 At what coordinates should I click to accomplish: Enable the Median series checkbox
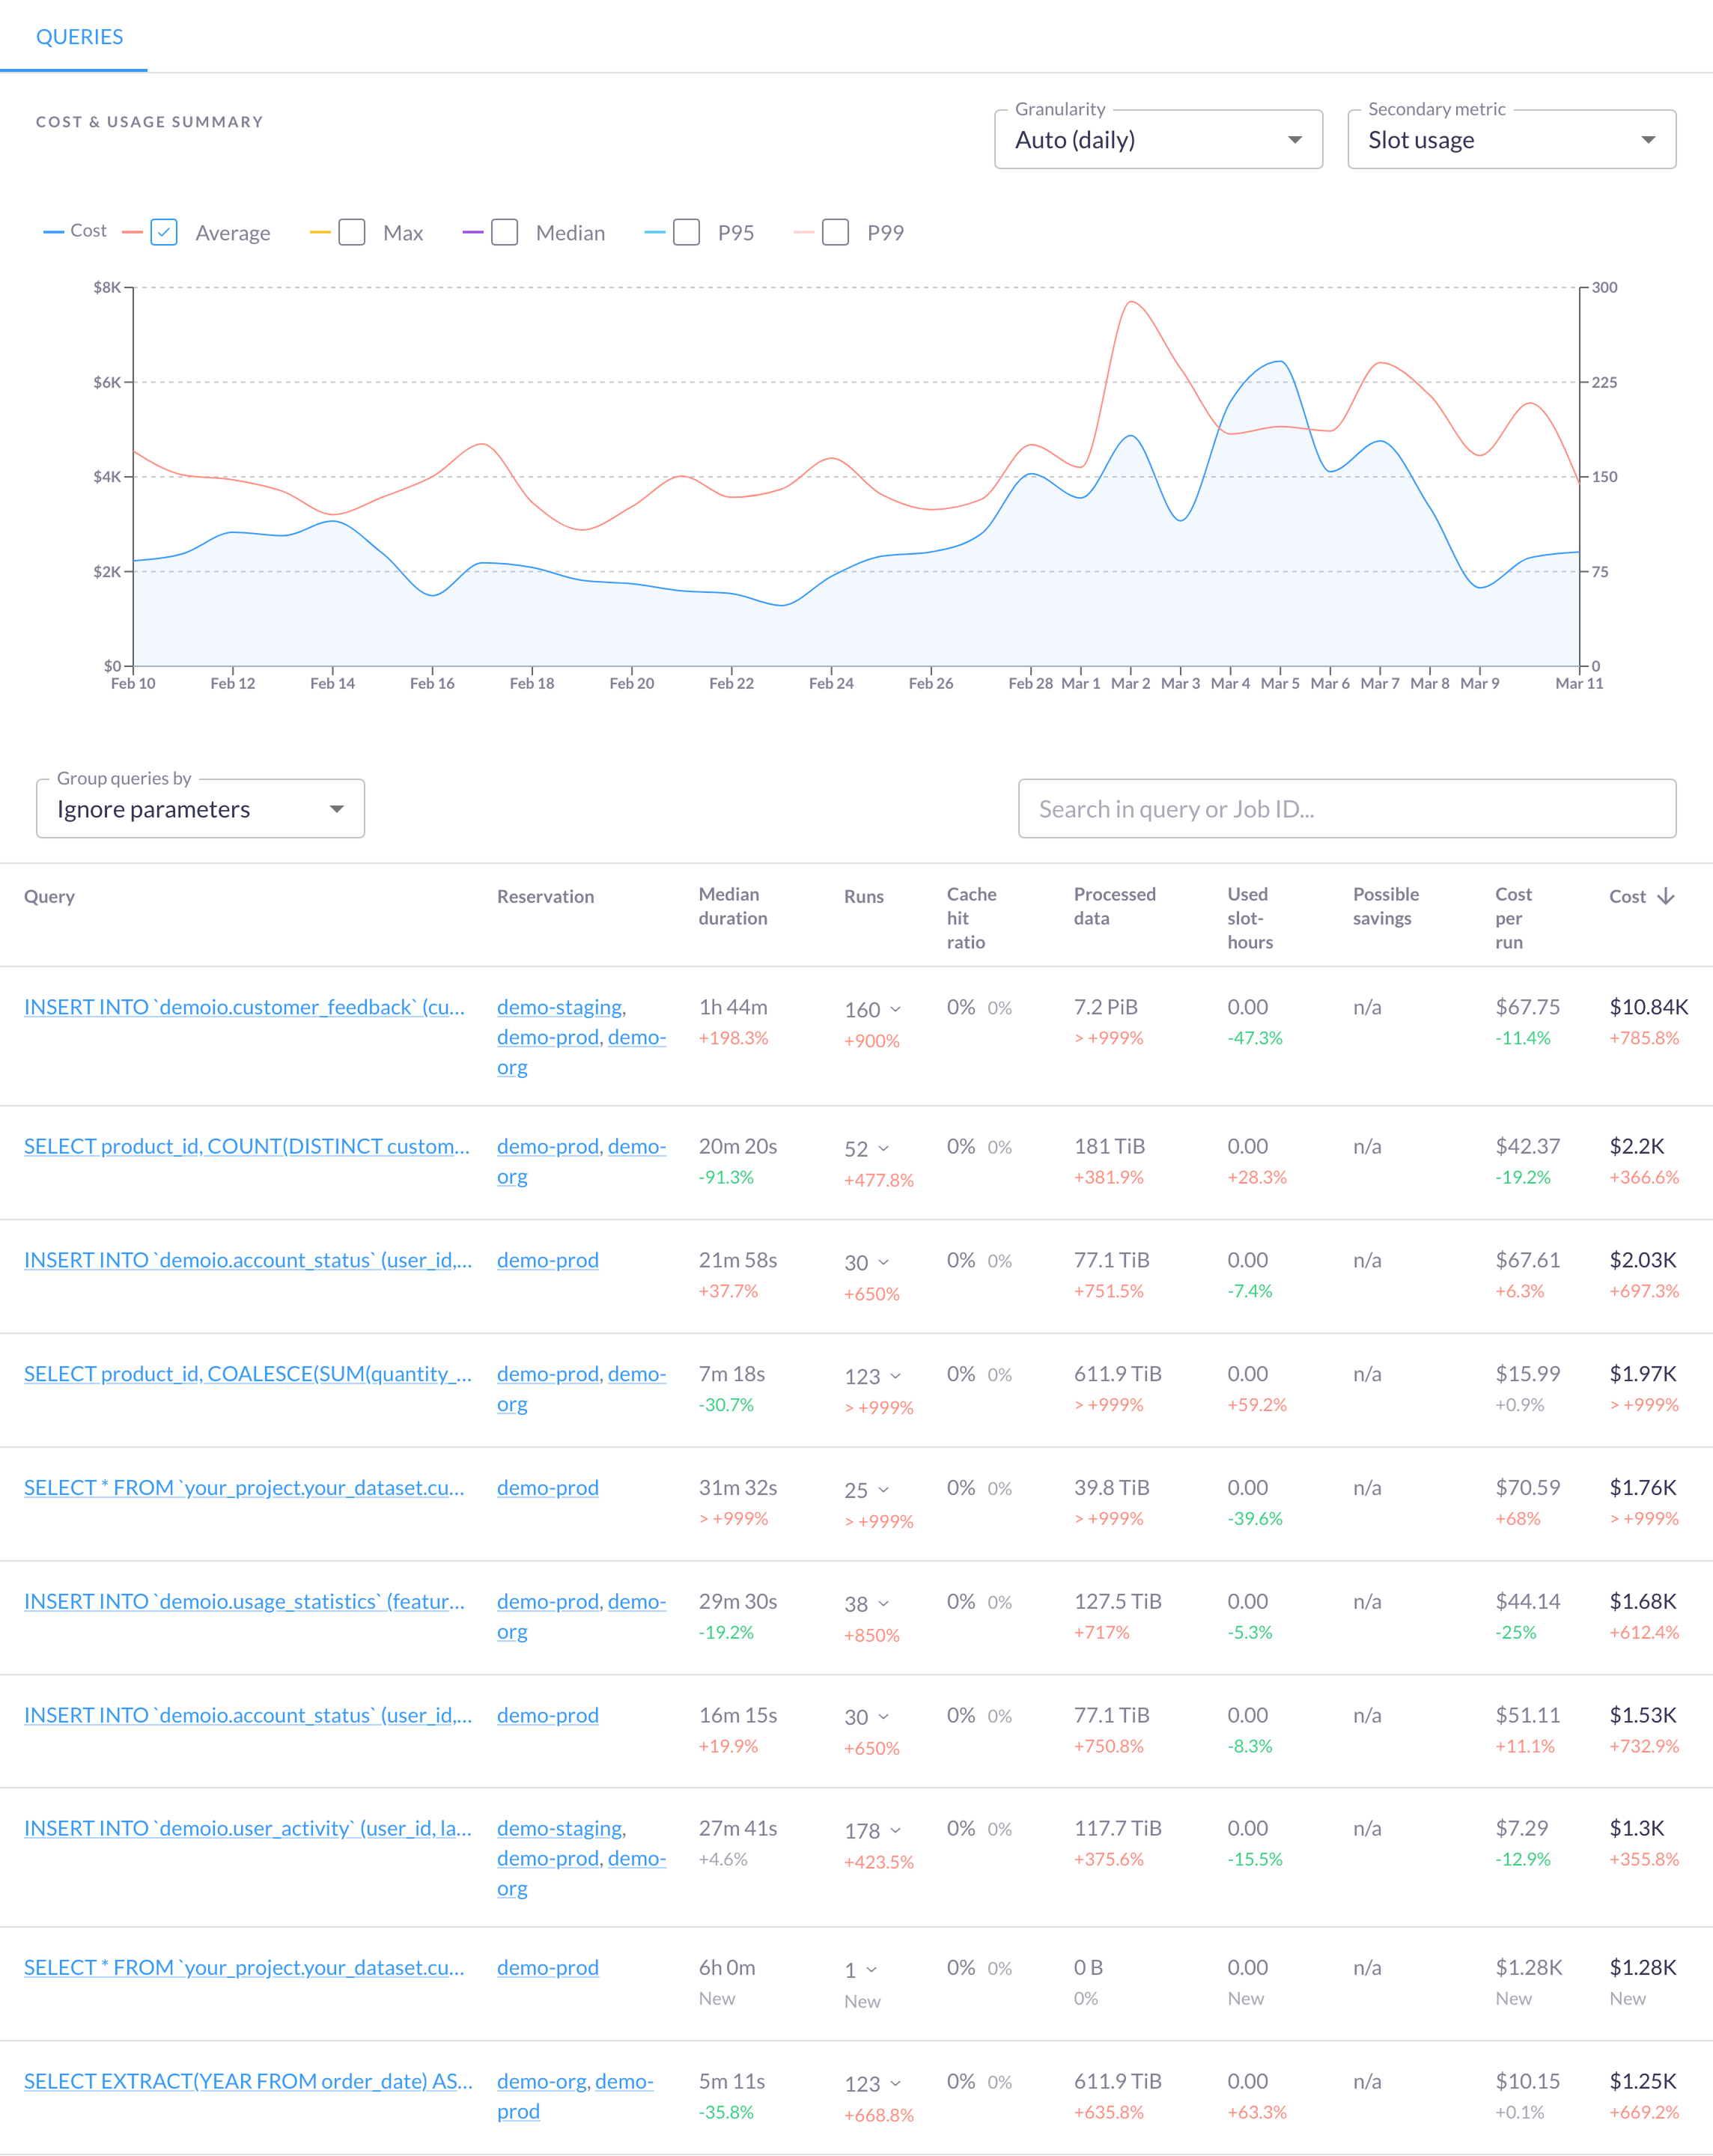(x=505, y=232)
